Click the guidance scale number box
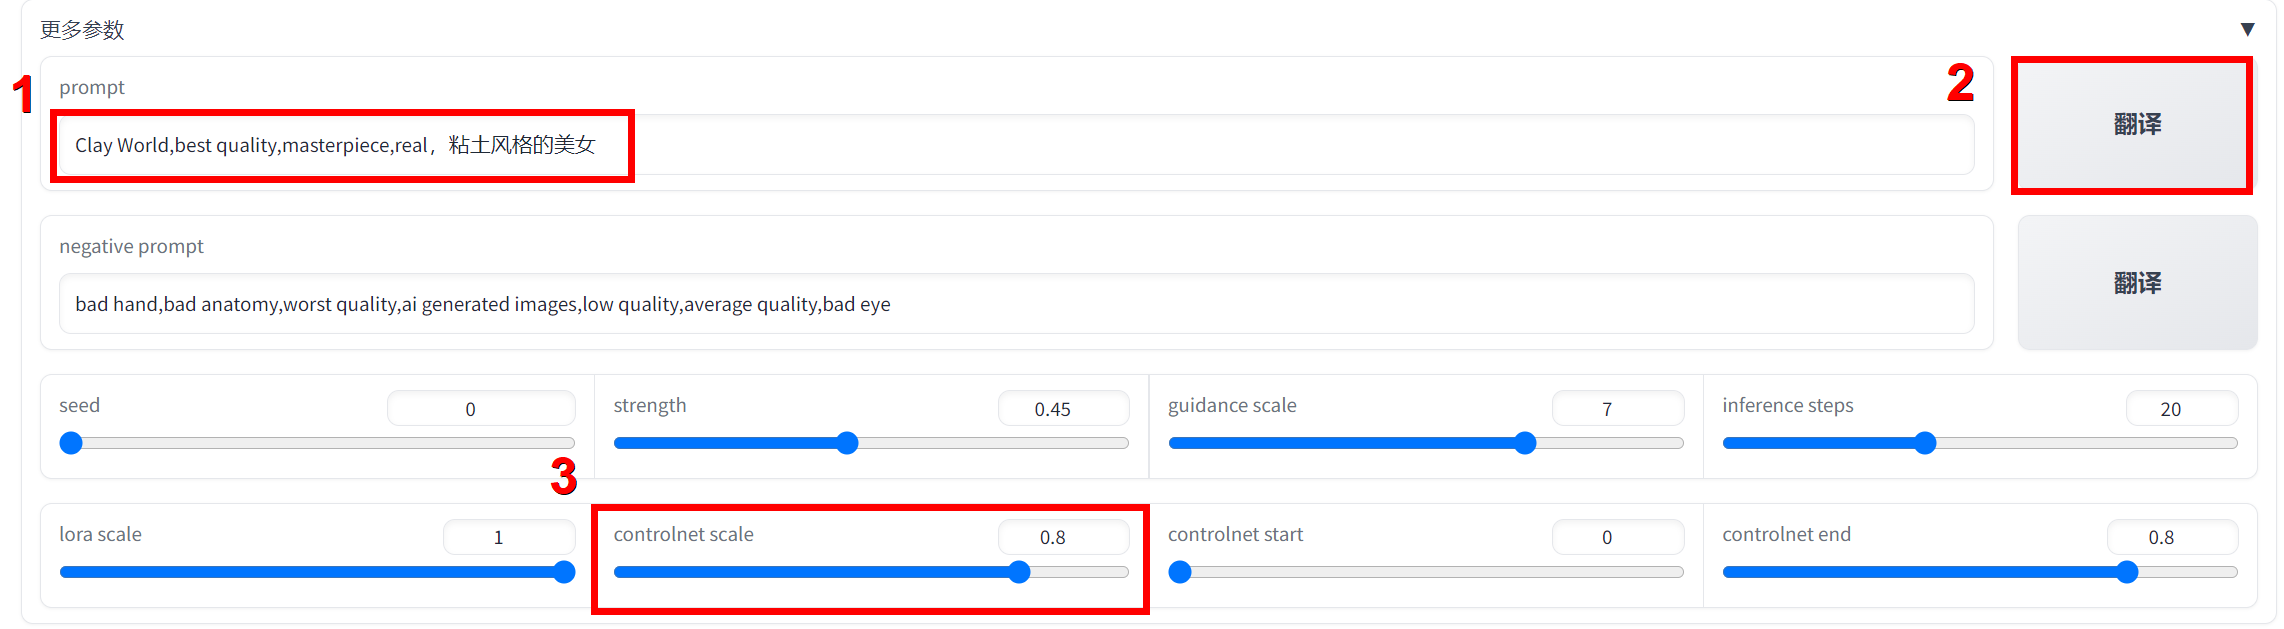The width and height of the screenshot is (2284, 629). pyautogui.click(x=1616, y=409)
